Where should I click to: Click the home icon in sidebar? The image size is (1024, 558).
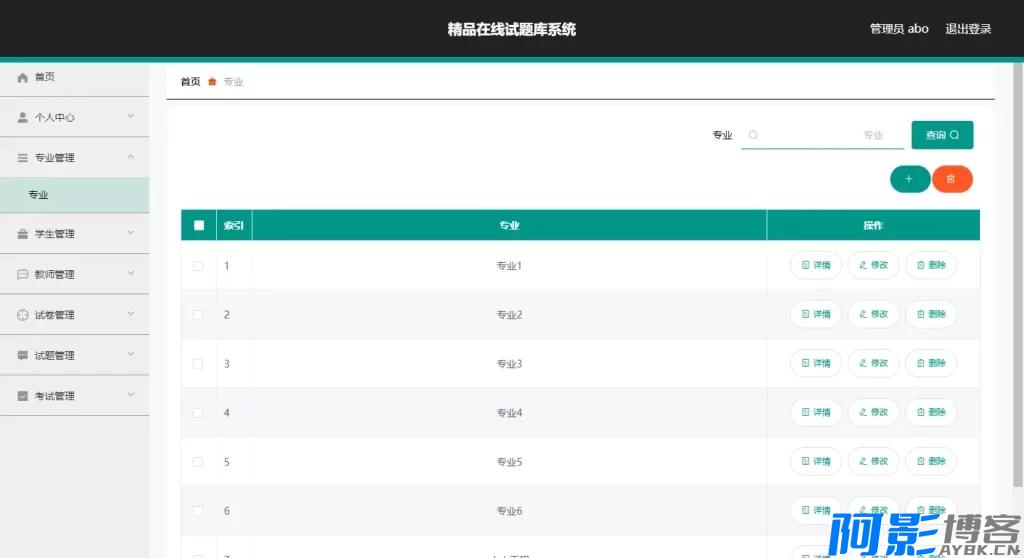[x=23, y=77]
